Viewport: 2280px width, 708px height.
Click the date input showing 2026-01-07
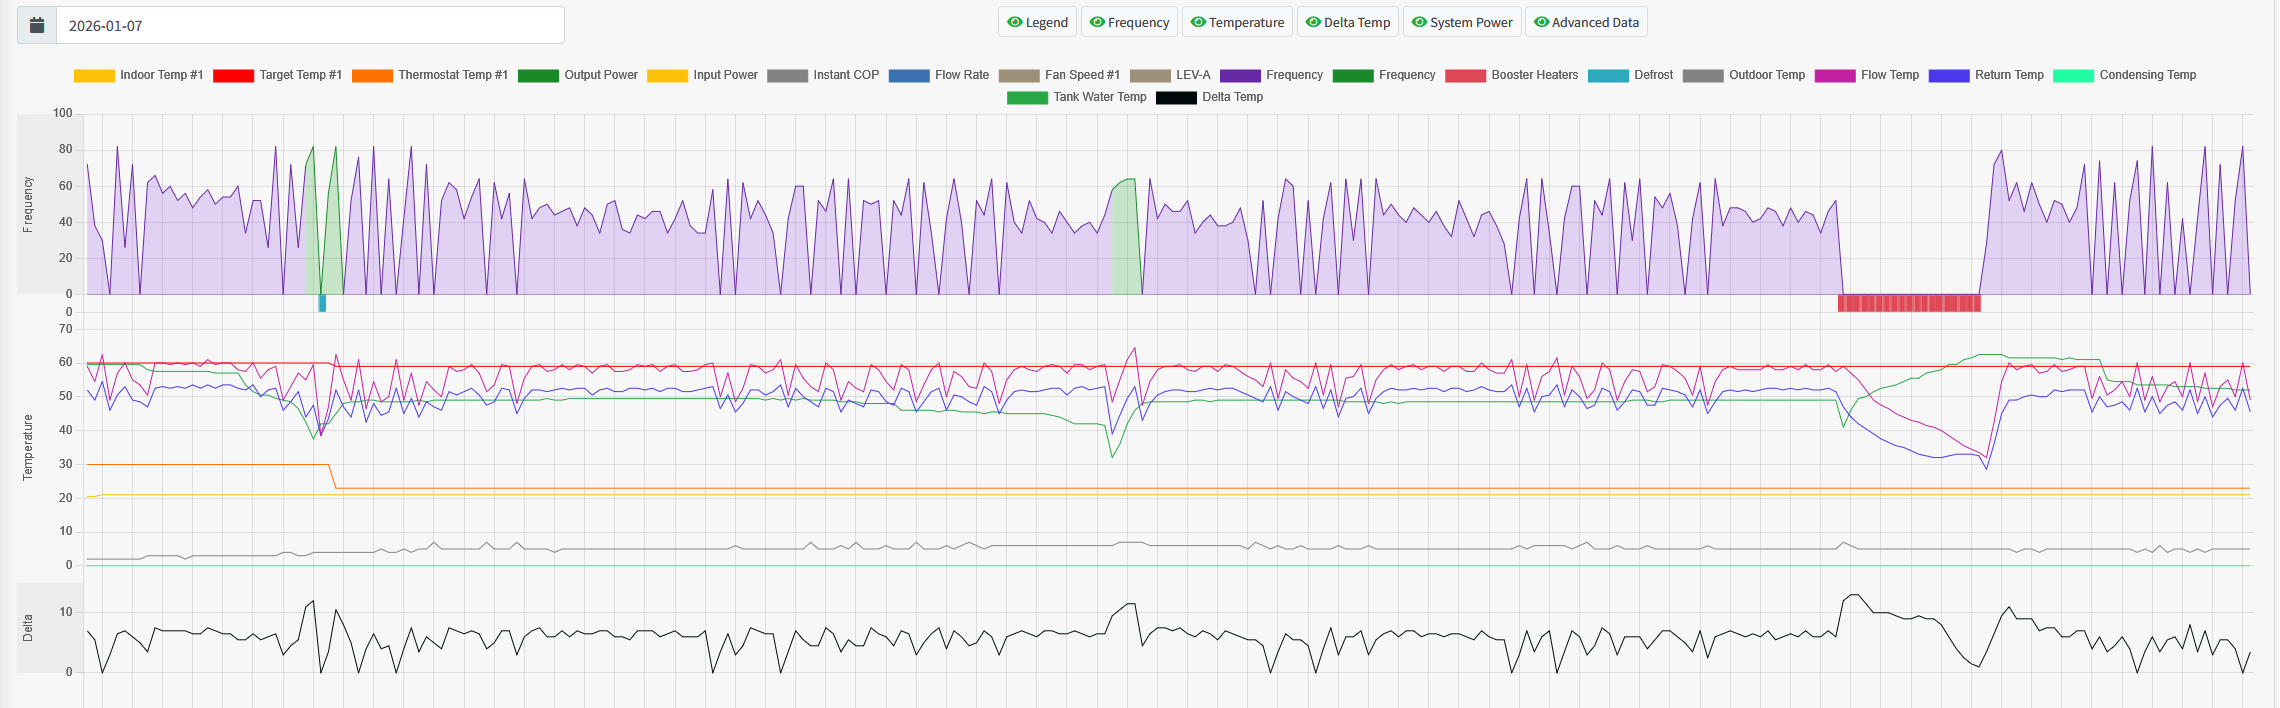click(310, 25)
